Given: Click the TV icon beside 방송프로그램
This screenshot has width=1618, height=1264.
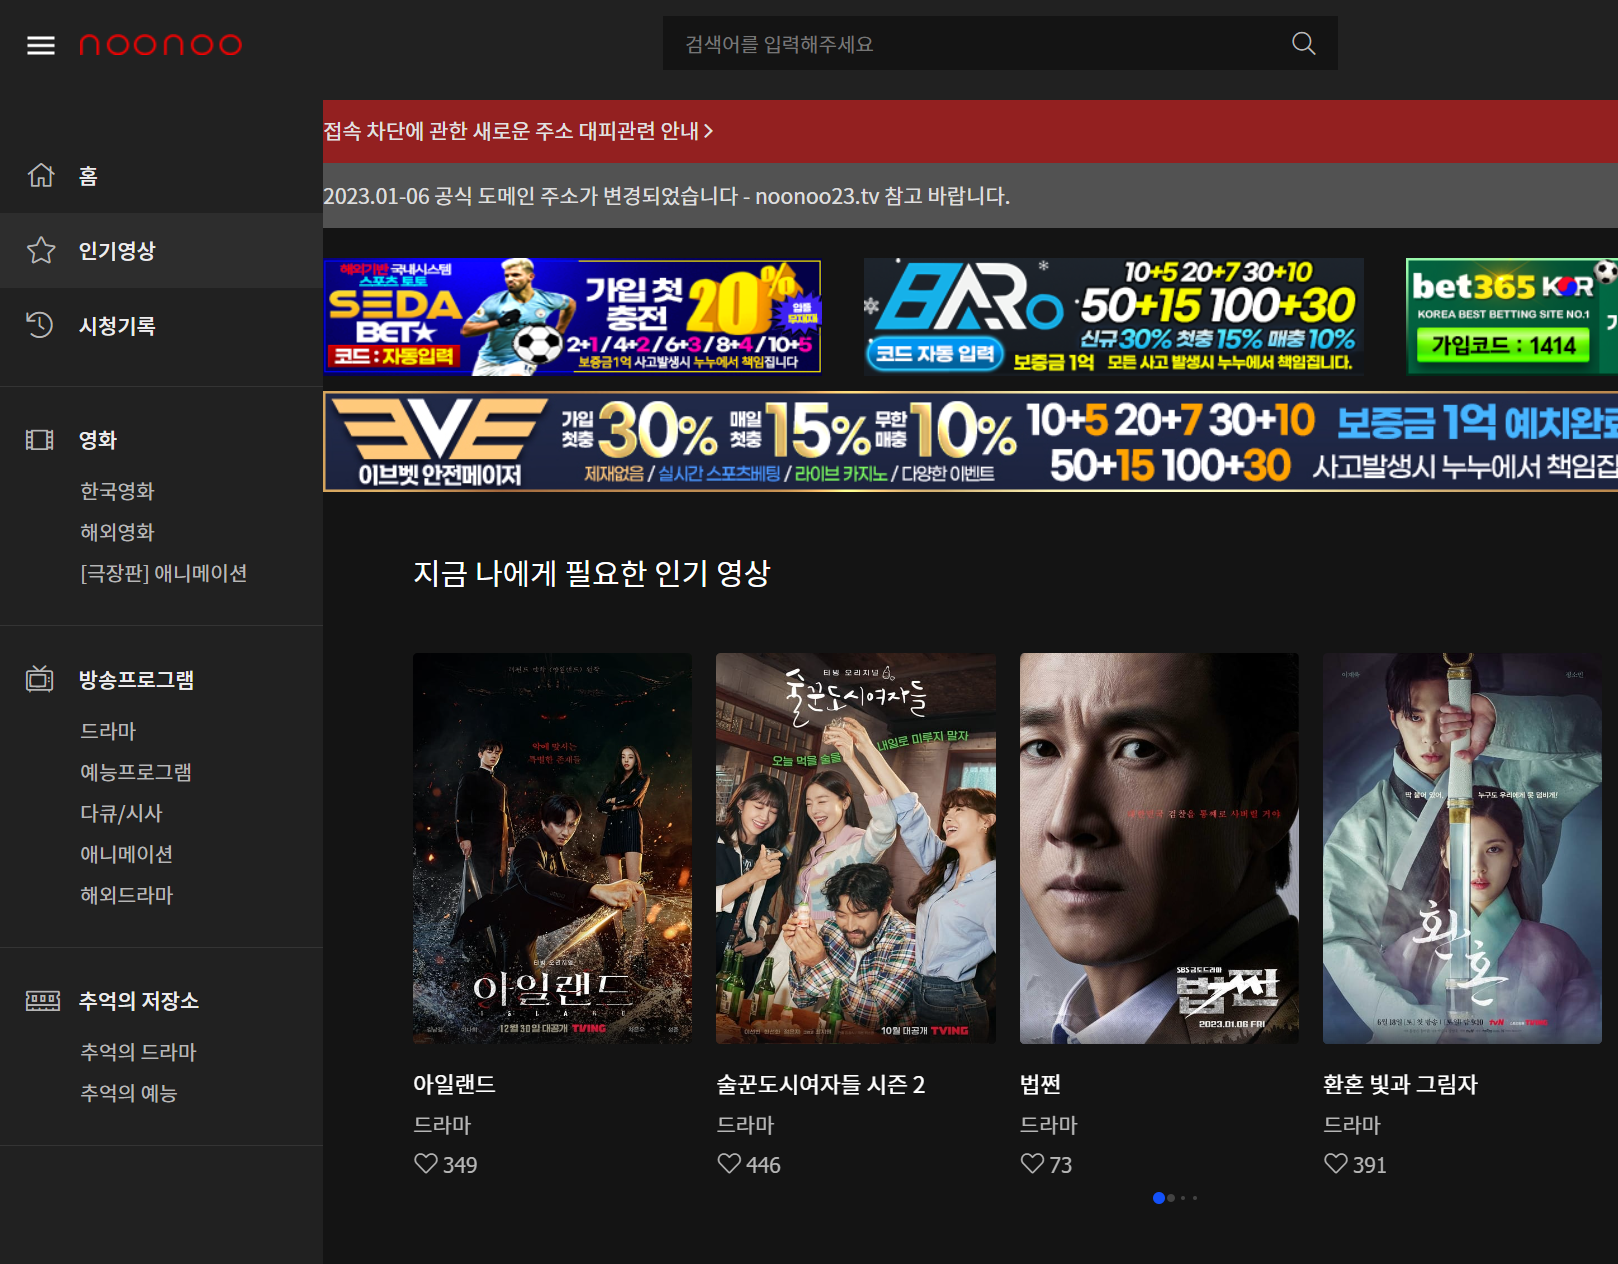Looking at the screenshot, I should click(40, 679).
